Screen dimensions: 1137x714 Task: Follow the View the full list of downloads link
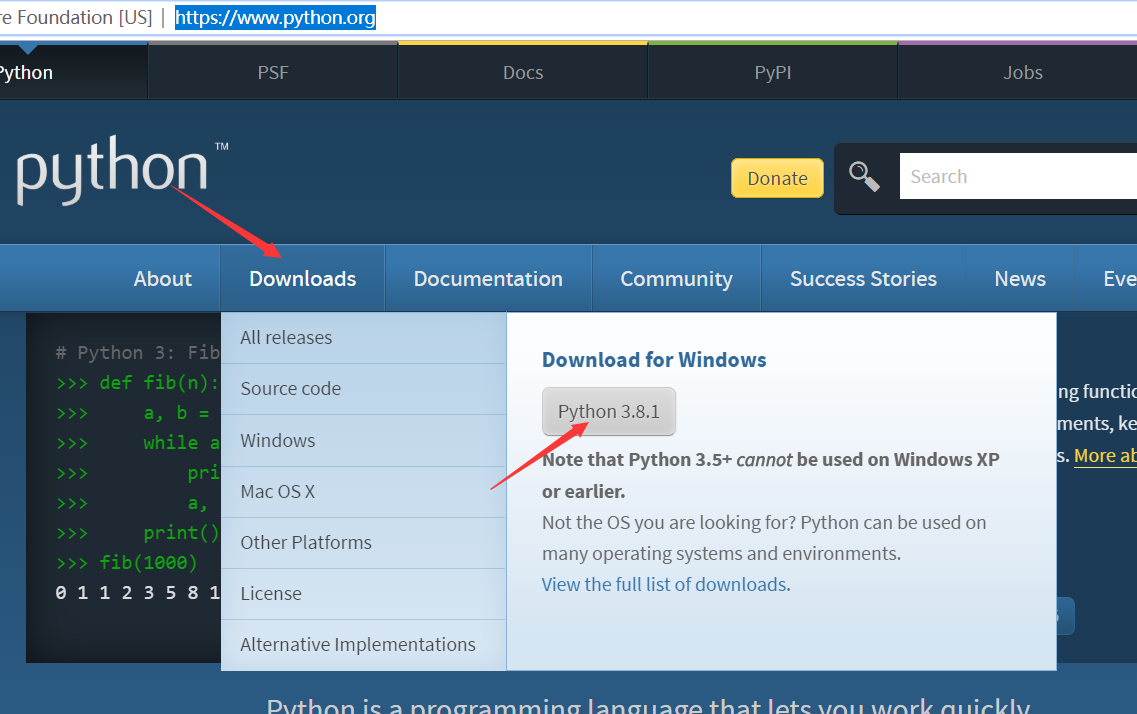click(664, 585)
